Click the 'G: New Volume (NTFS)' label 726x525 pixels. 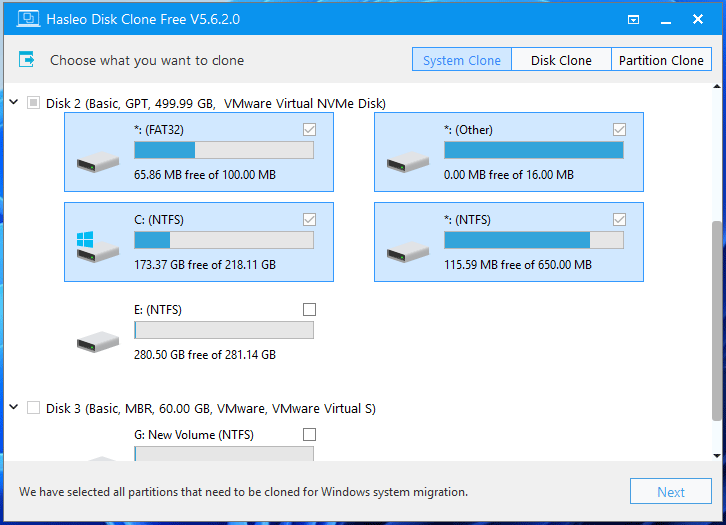194,435
